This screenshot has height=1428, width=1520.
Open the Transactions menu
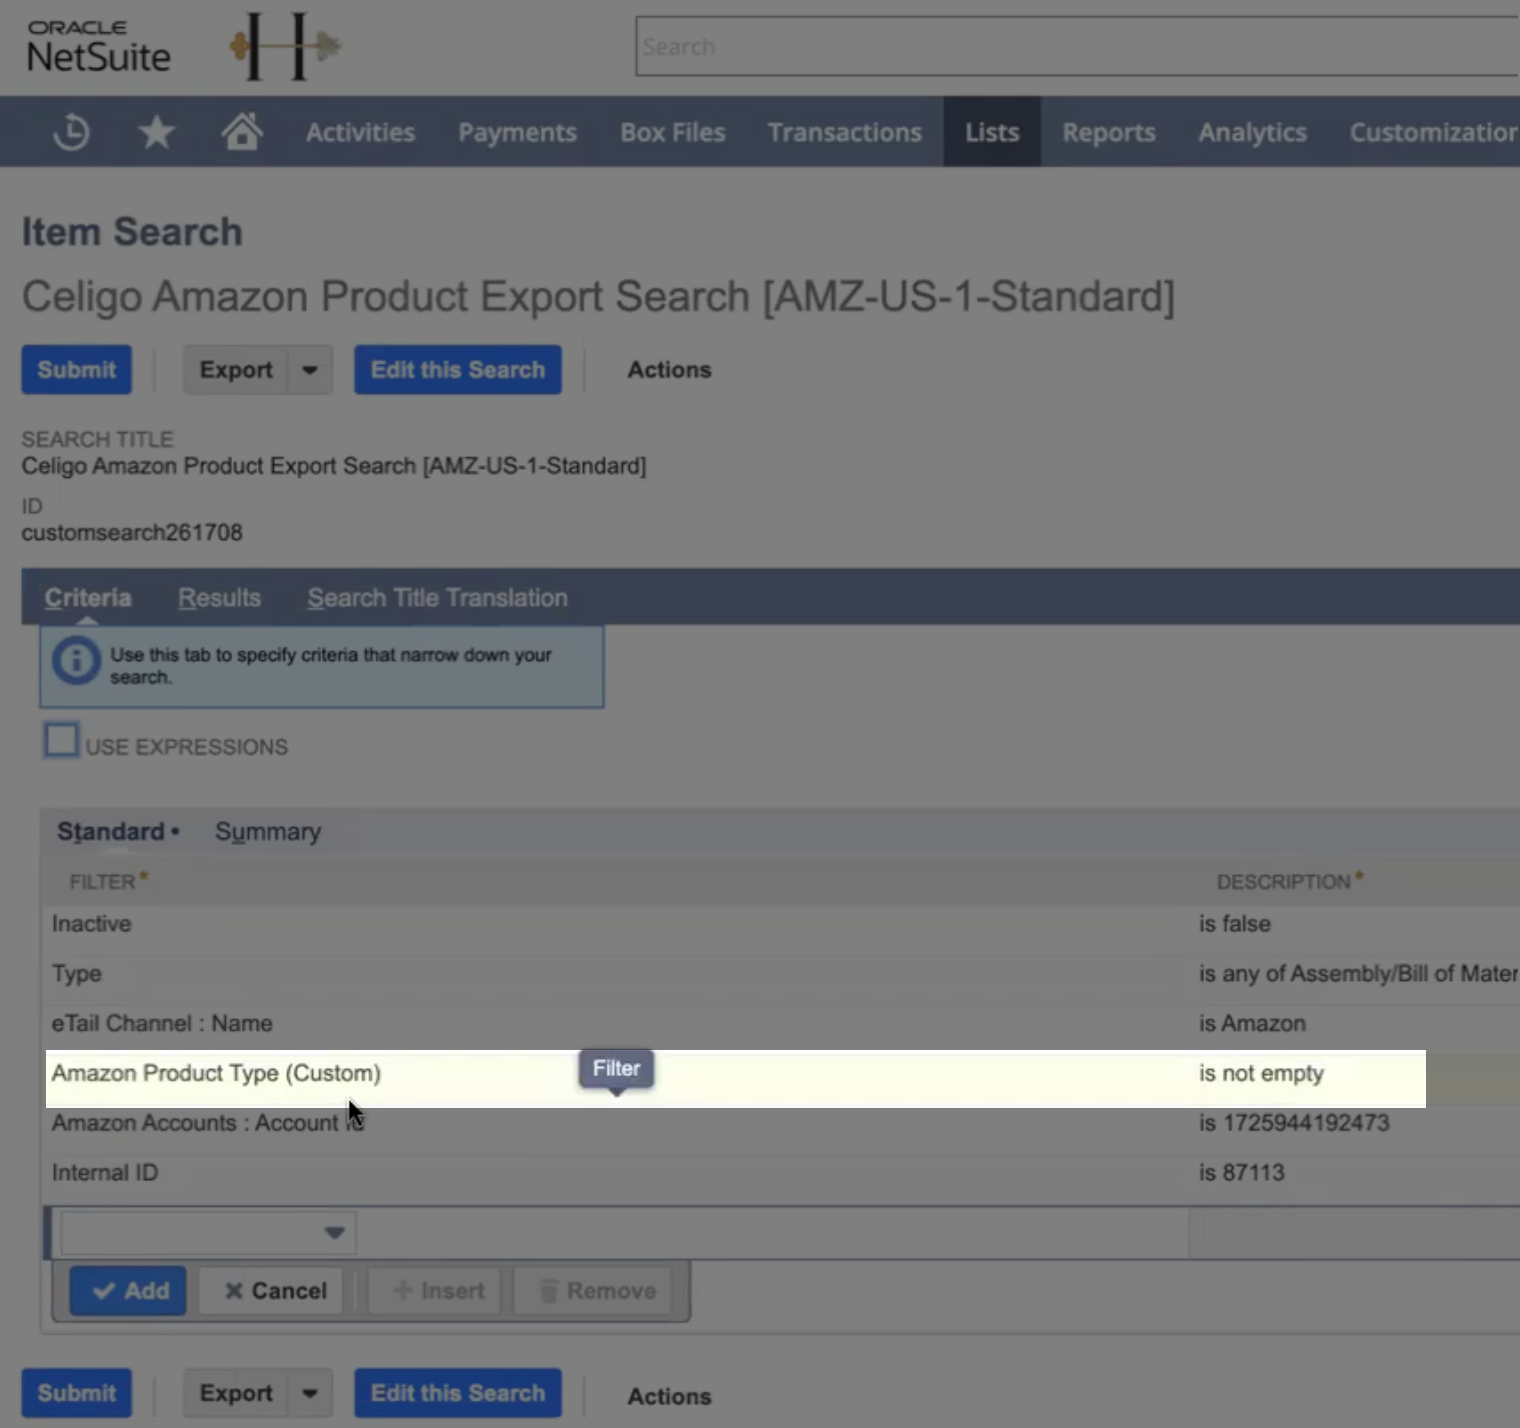(844, 132)
